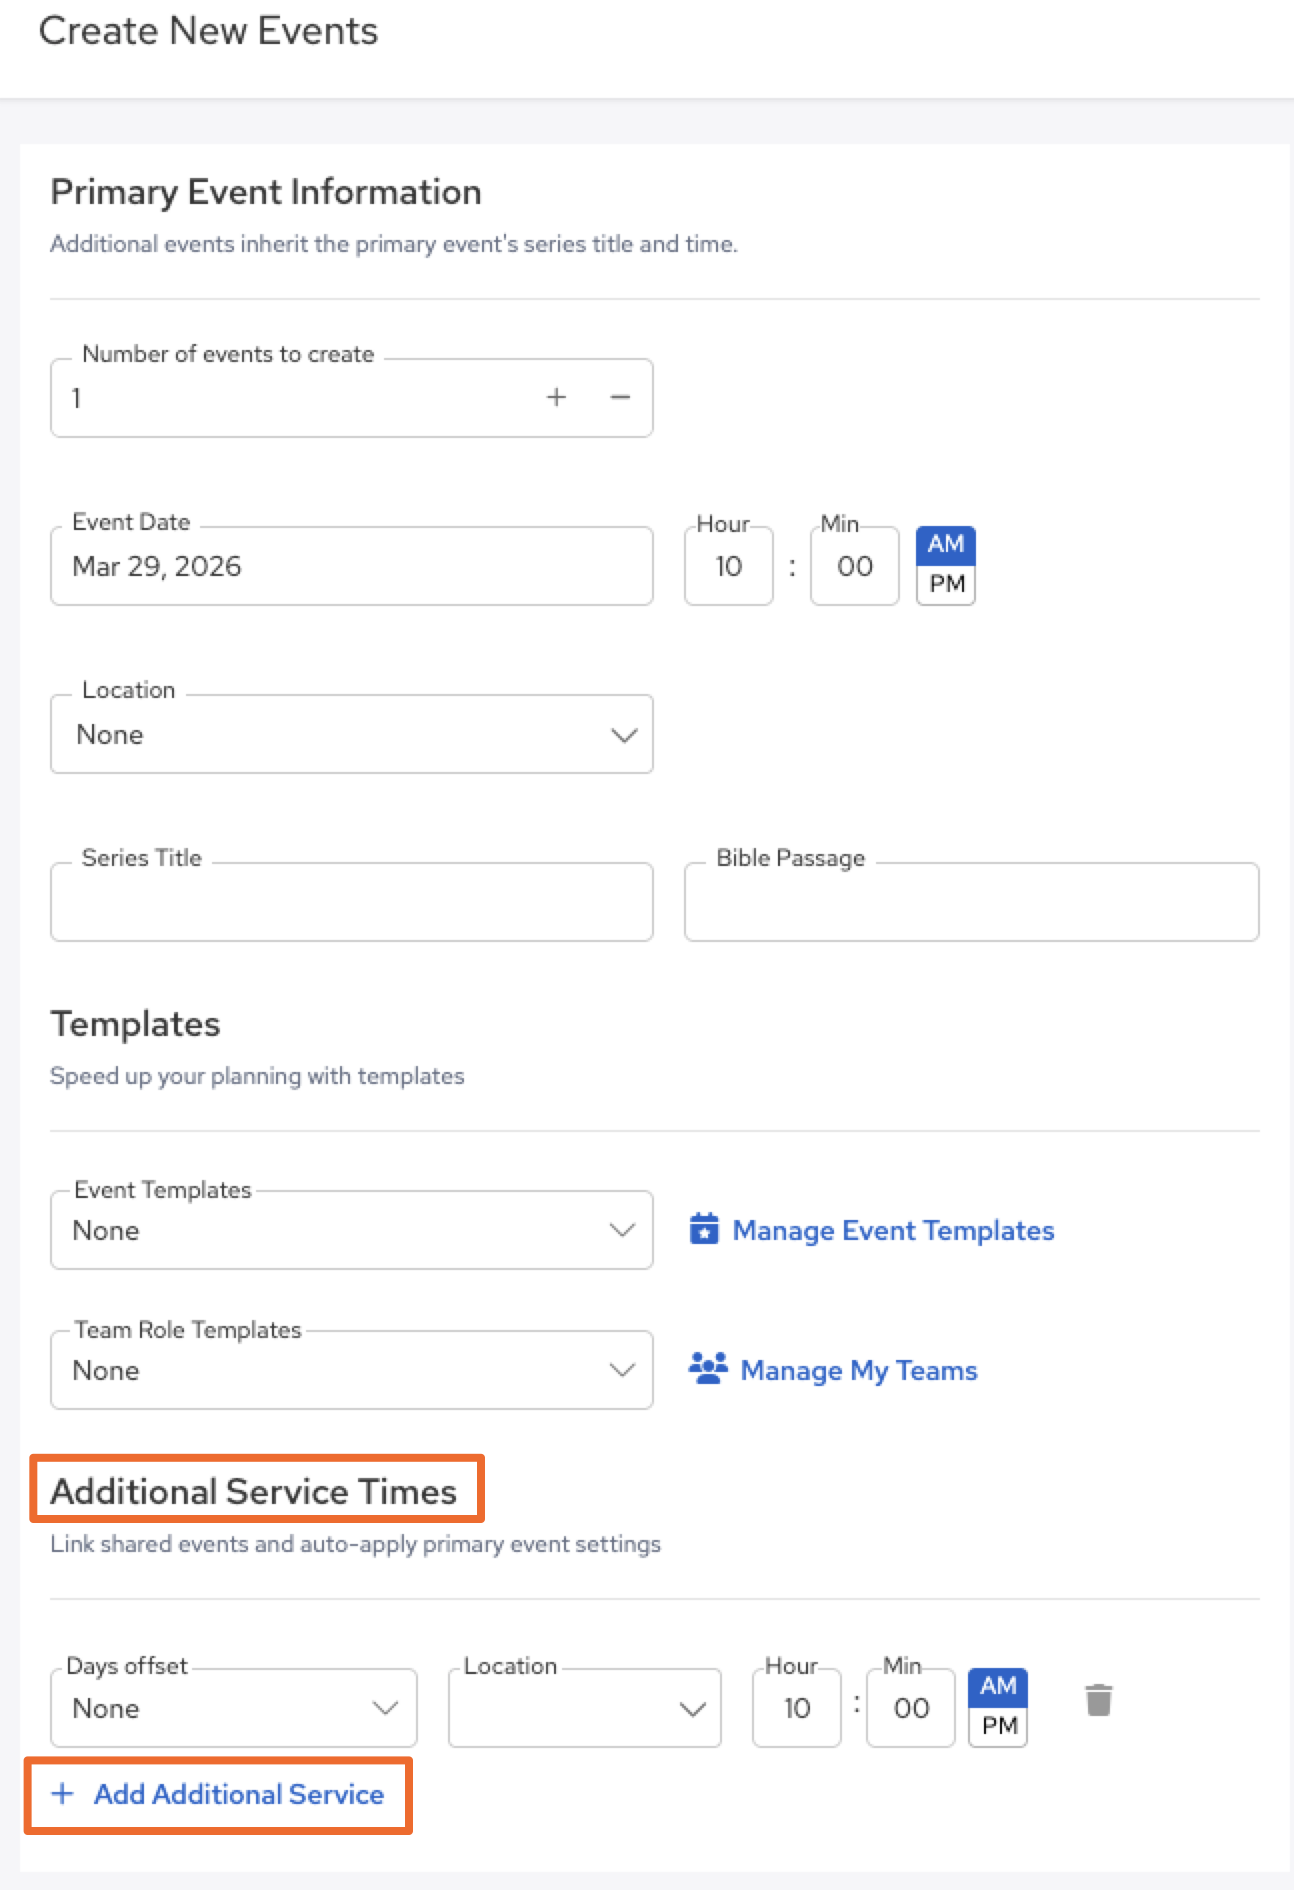Expand the Event Templates dropdown
The image size is (1294, 1890).
[351, 1230]
